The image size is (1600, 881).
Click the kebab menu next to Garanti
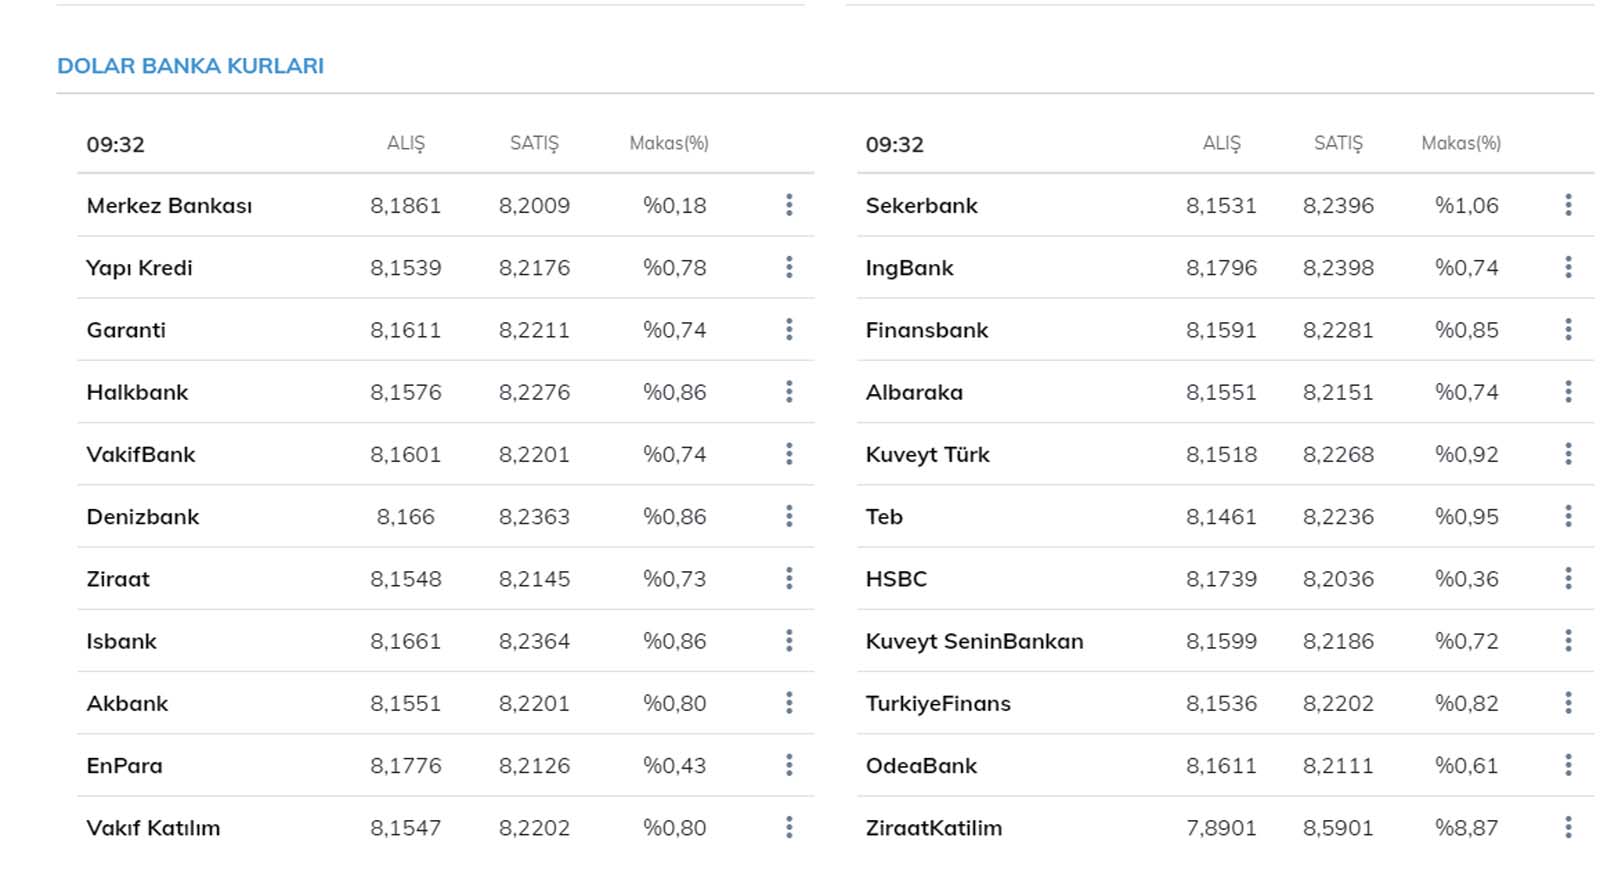pos(789,330)
